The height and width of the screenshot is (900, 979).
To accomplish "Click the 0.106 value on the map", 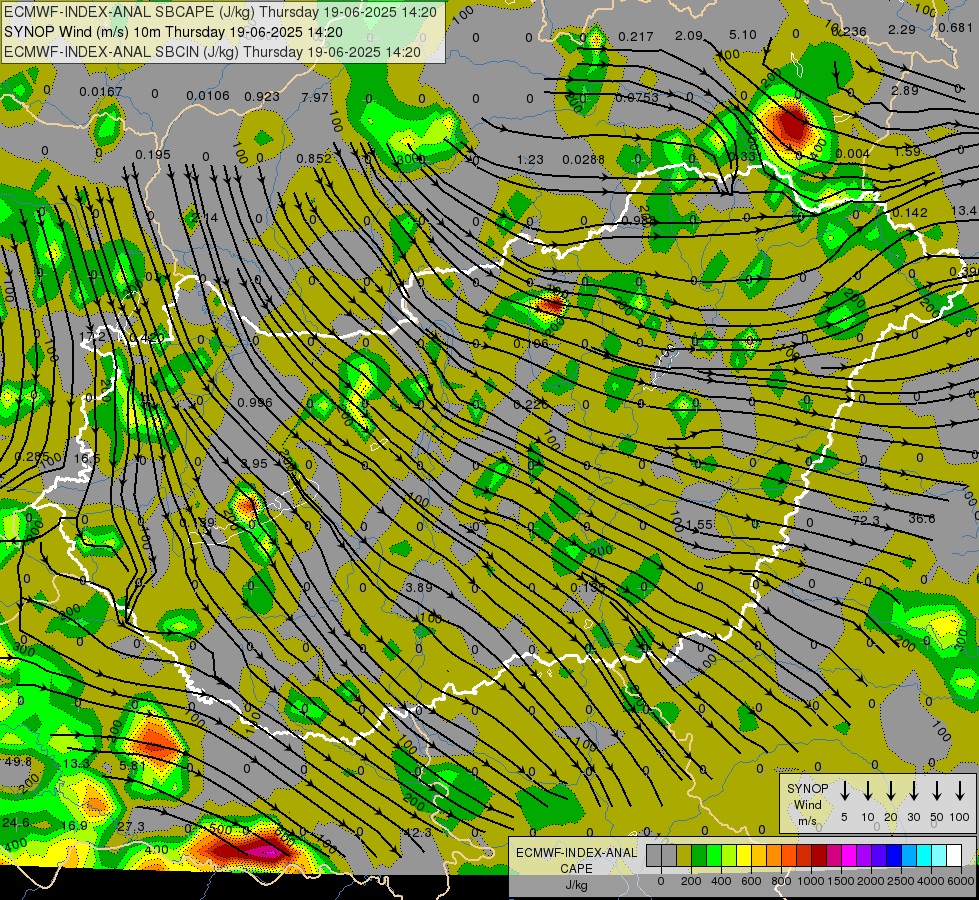I will (x=531, y=344).
